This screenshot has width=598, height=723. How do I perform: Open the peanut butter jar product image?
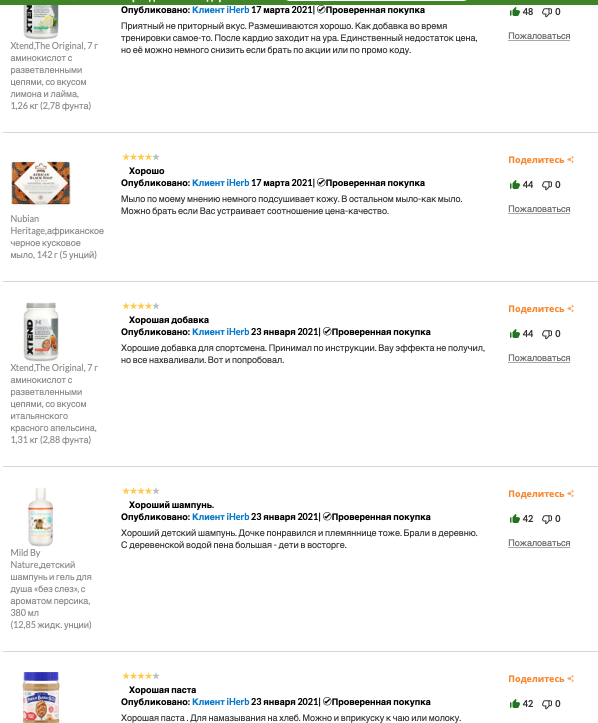point(41,697)
